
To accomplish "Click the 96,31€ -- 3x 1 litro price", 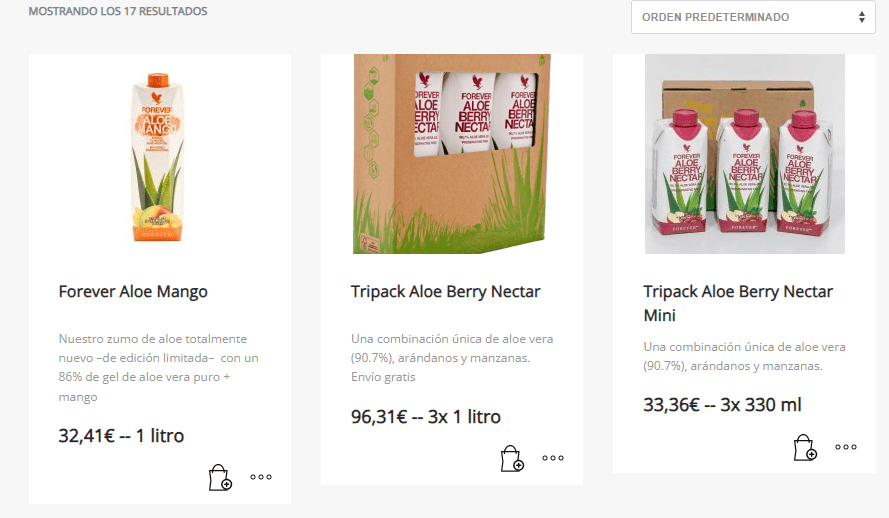I will pyautogui.click(x=426, y=417).
